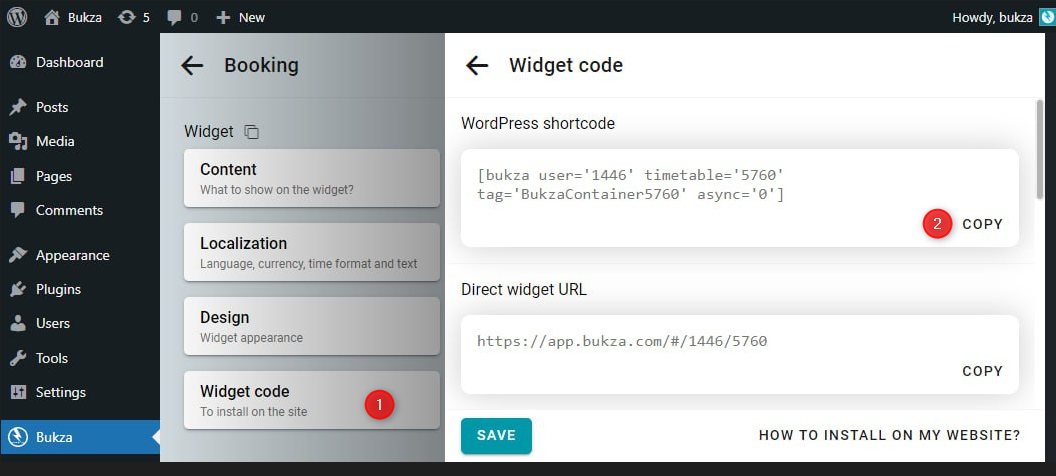Add new content via the New button
This screenshot has width=1056, height=476.
(241, 17)
